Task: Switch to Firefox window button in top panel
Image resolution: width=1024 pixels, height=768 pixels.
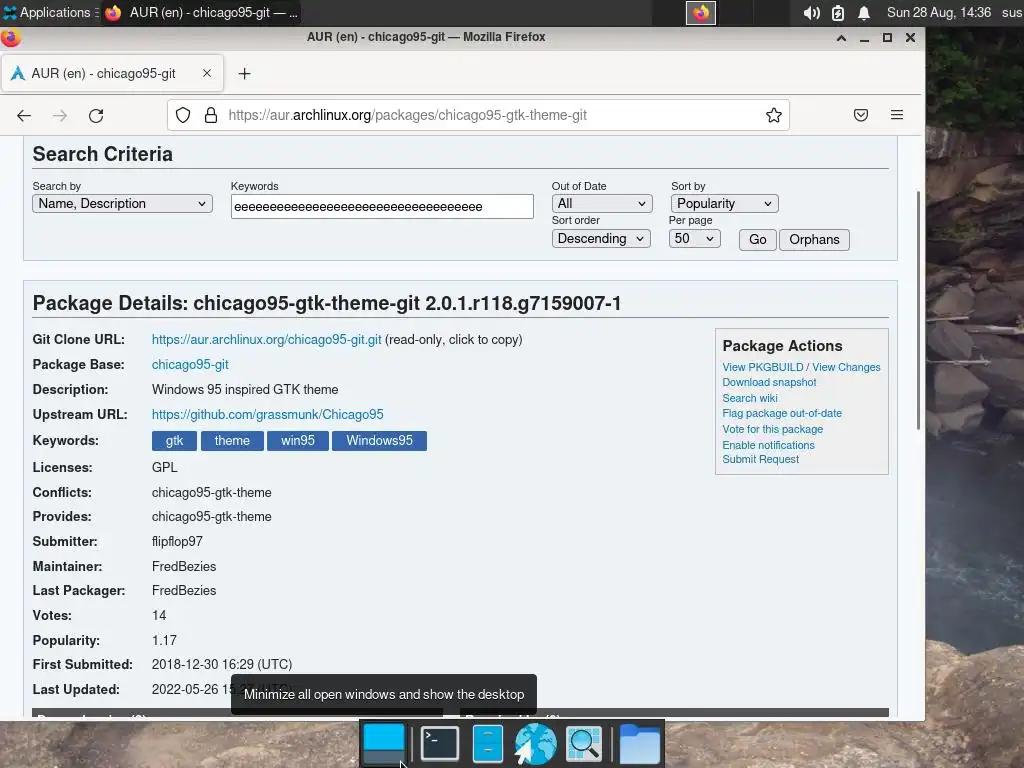Action: click(x=201, y=12)
